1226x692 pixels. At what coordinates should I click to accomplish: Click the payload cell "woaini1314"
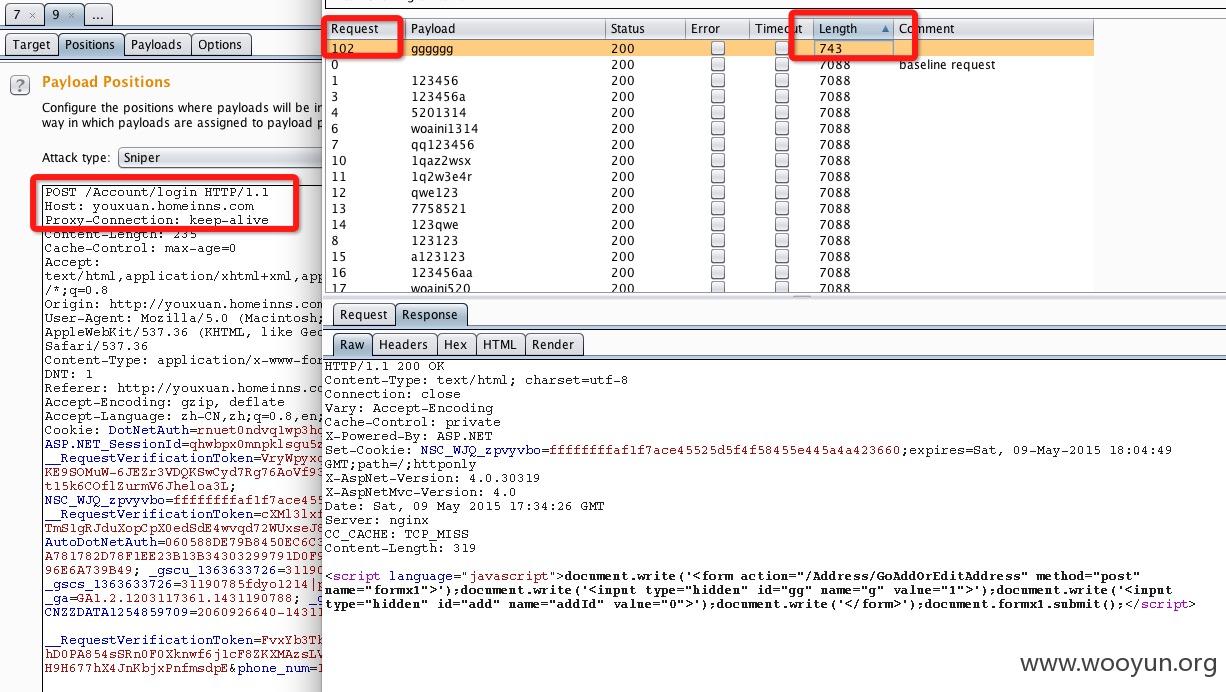(444, 128)
